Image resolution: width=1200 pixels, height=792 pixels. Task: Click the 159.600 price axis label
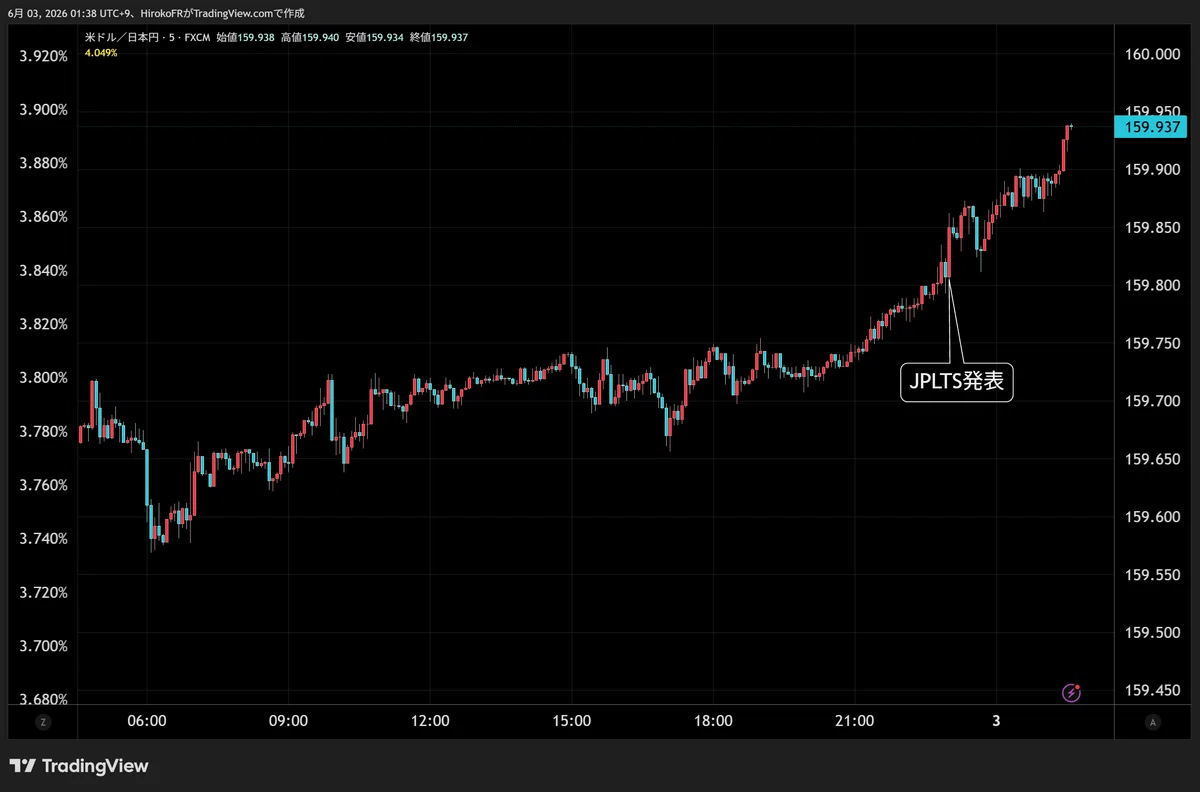point(1152,517)
